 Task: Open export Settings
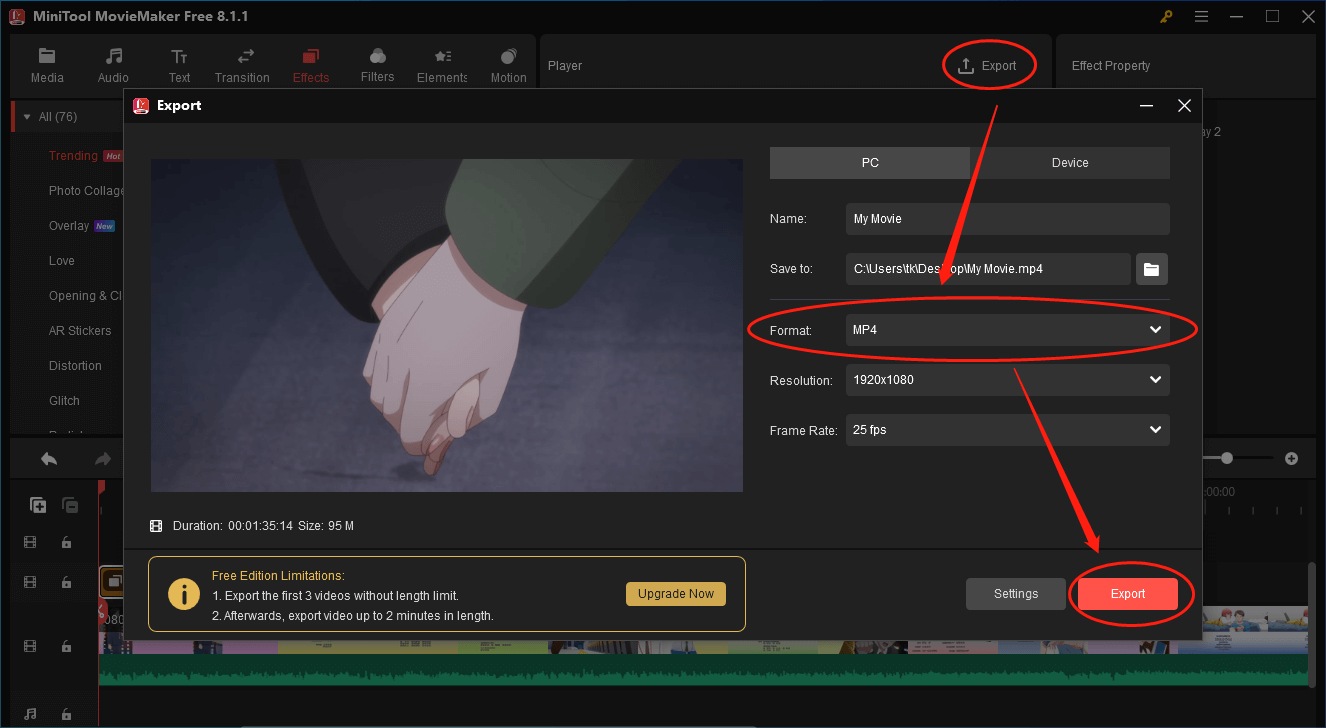coord(1016,594)
